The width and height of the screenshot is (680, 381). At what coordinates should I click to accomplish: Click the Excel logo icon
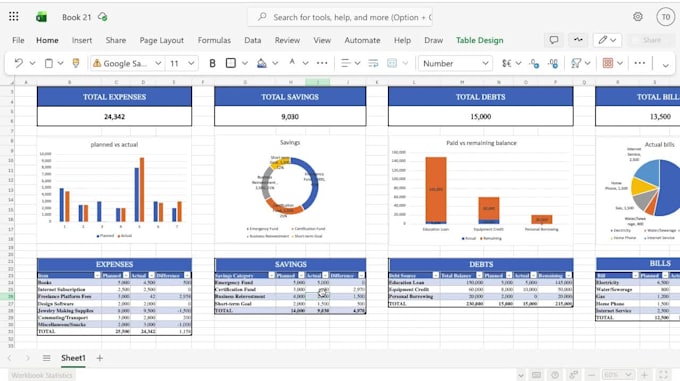pos(41,17)
